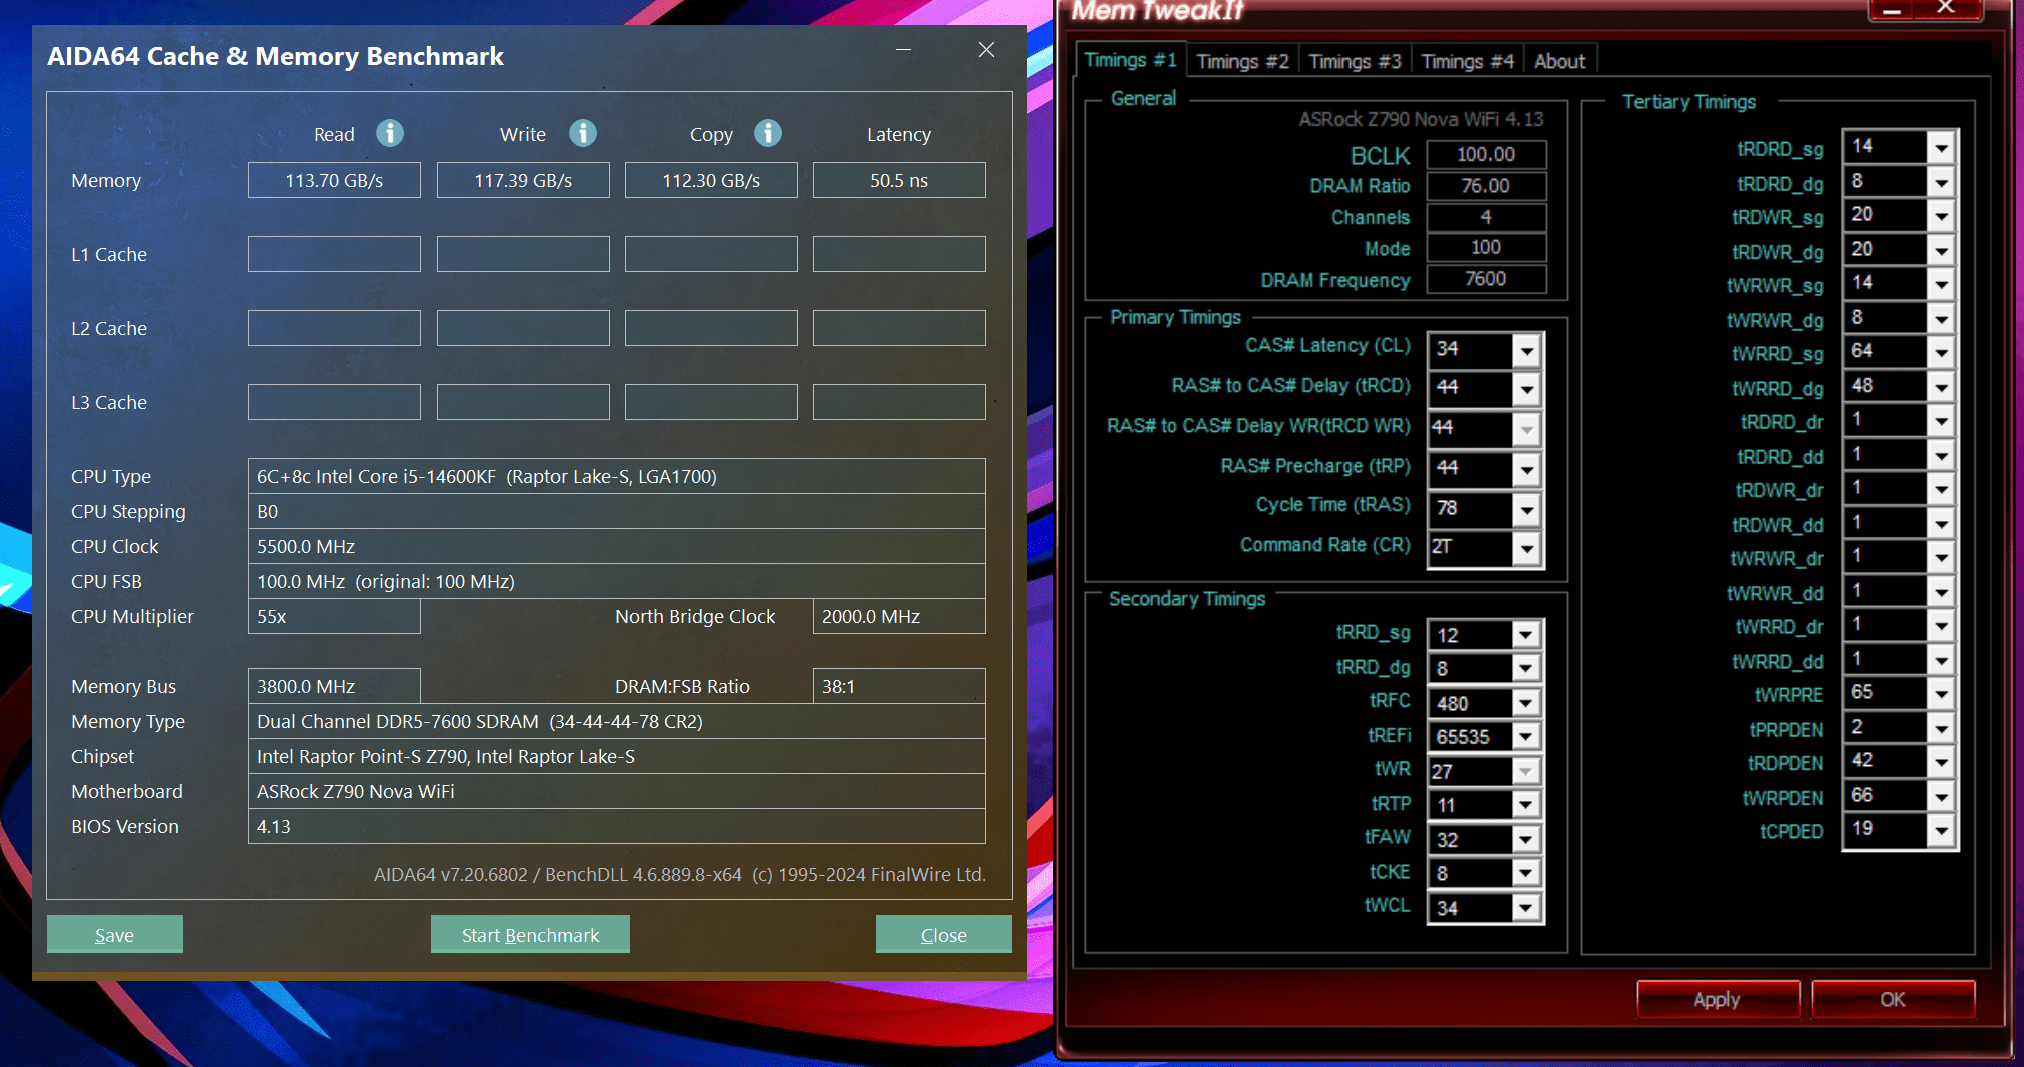This screenshot has height=1067, width=2024.
Task: Click the Save button in AIDA64
Action: point(114,934)
